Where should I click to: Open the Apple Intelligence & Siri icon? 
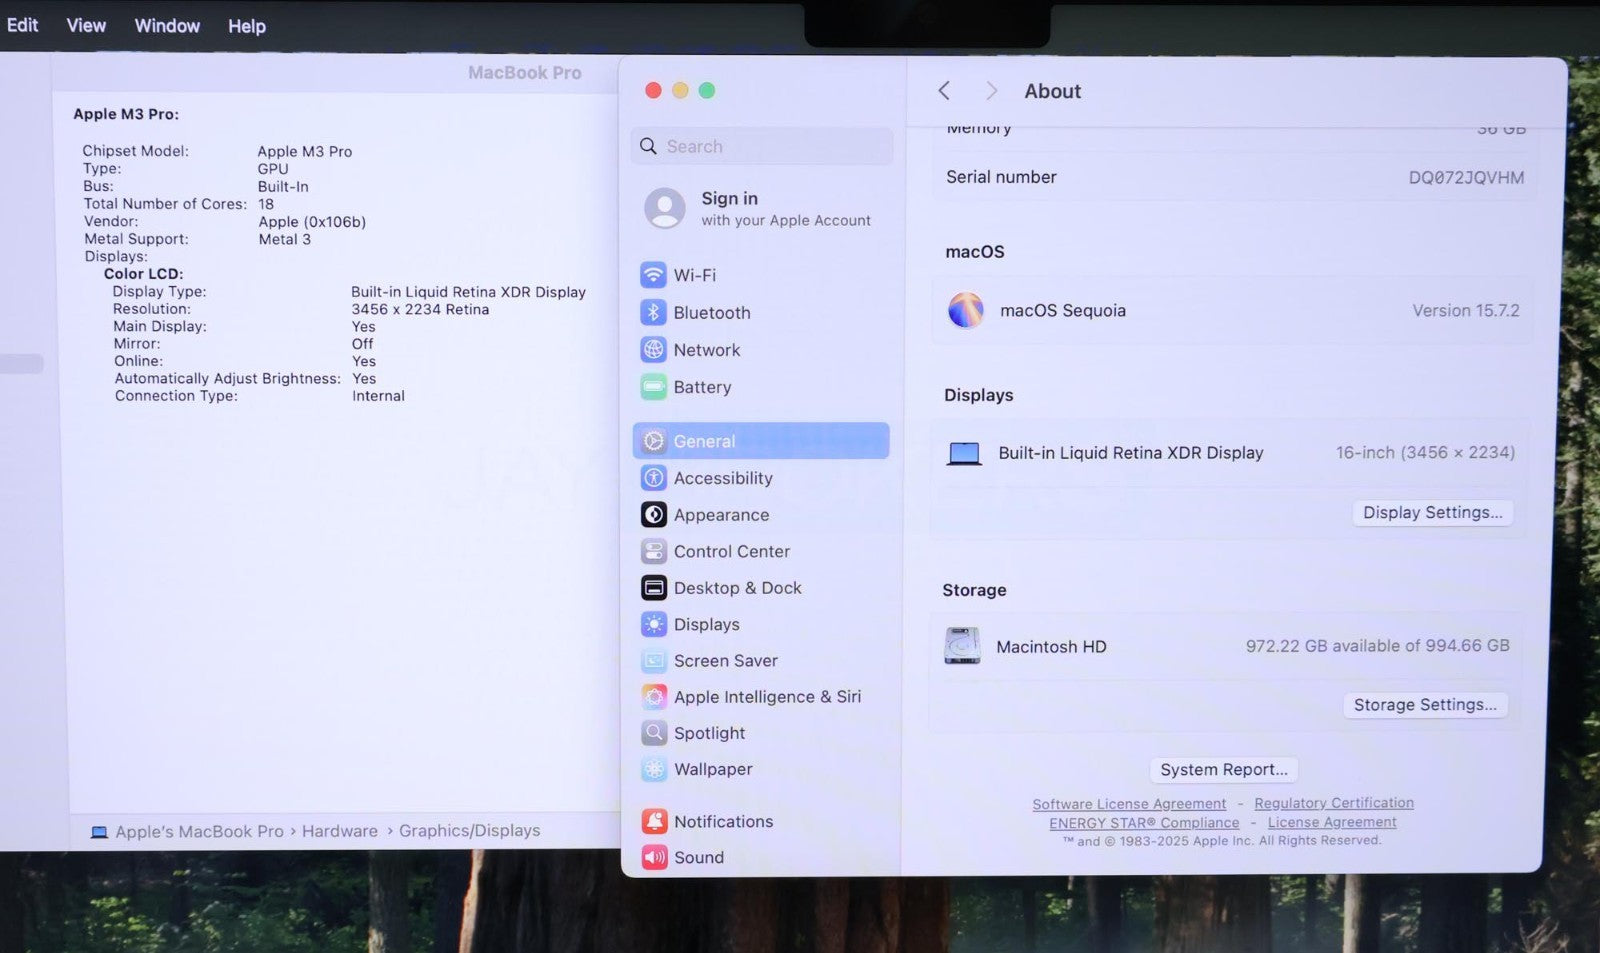click(x=653, y=697)
